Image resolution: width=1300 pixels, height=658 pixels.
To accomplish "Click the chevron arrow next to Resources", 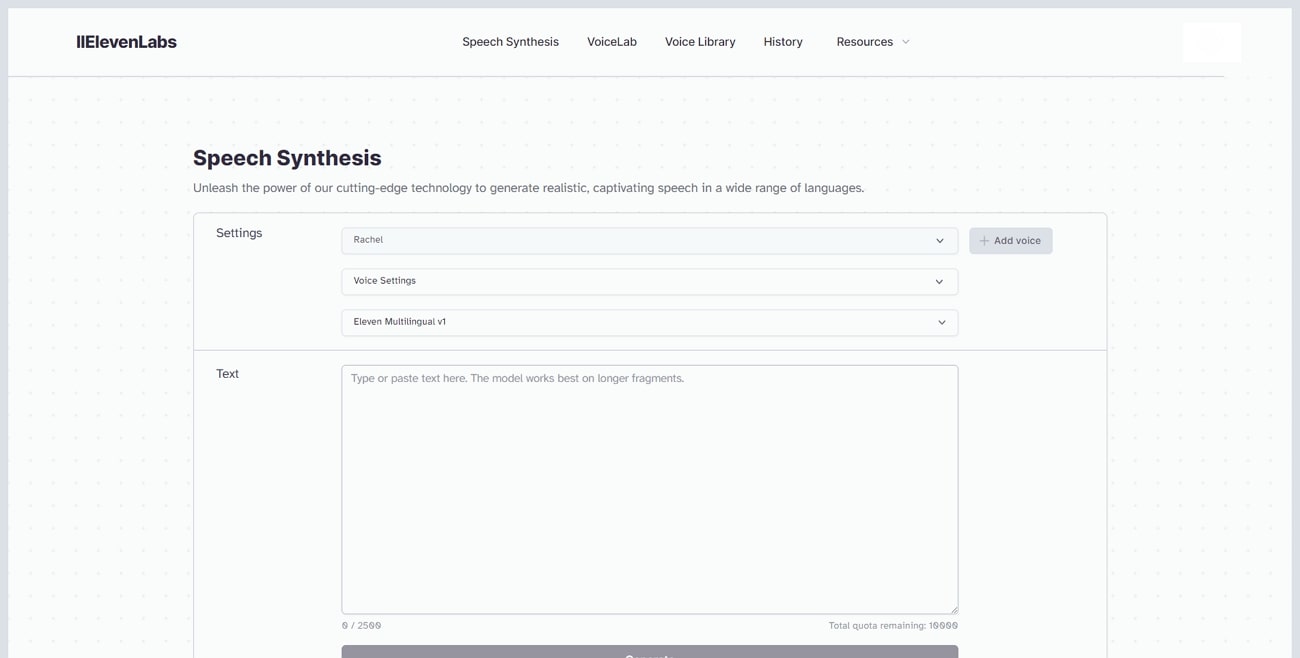I will tap(906, 42).
